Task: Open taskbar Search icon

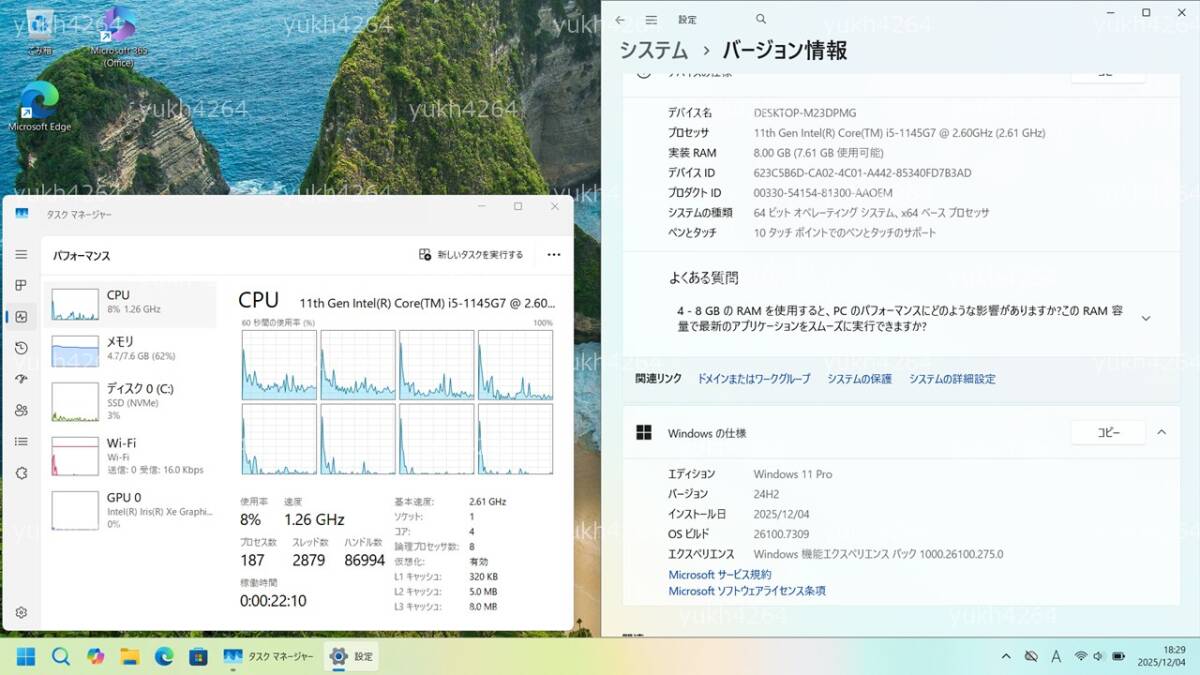Action: click(61, 656)
